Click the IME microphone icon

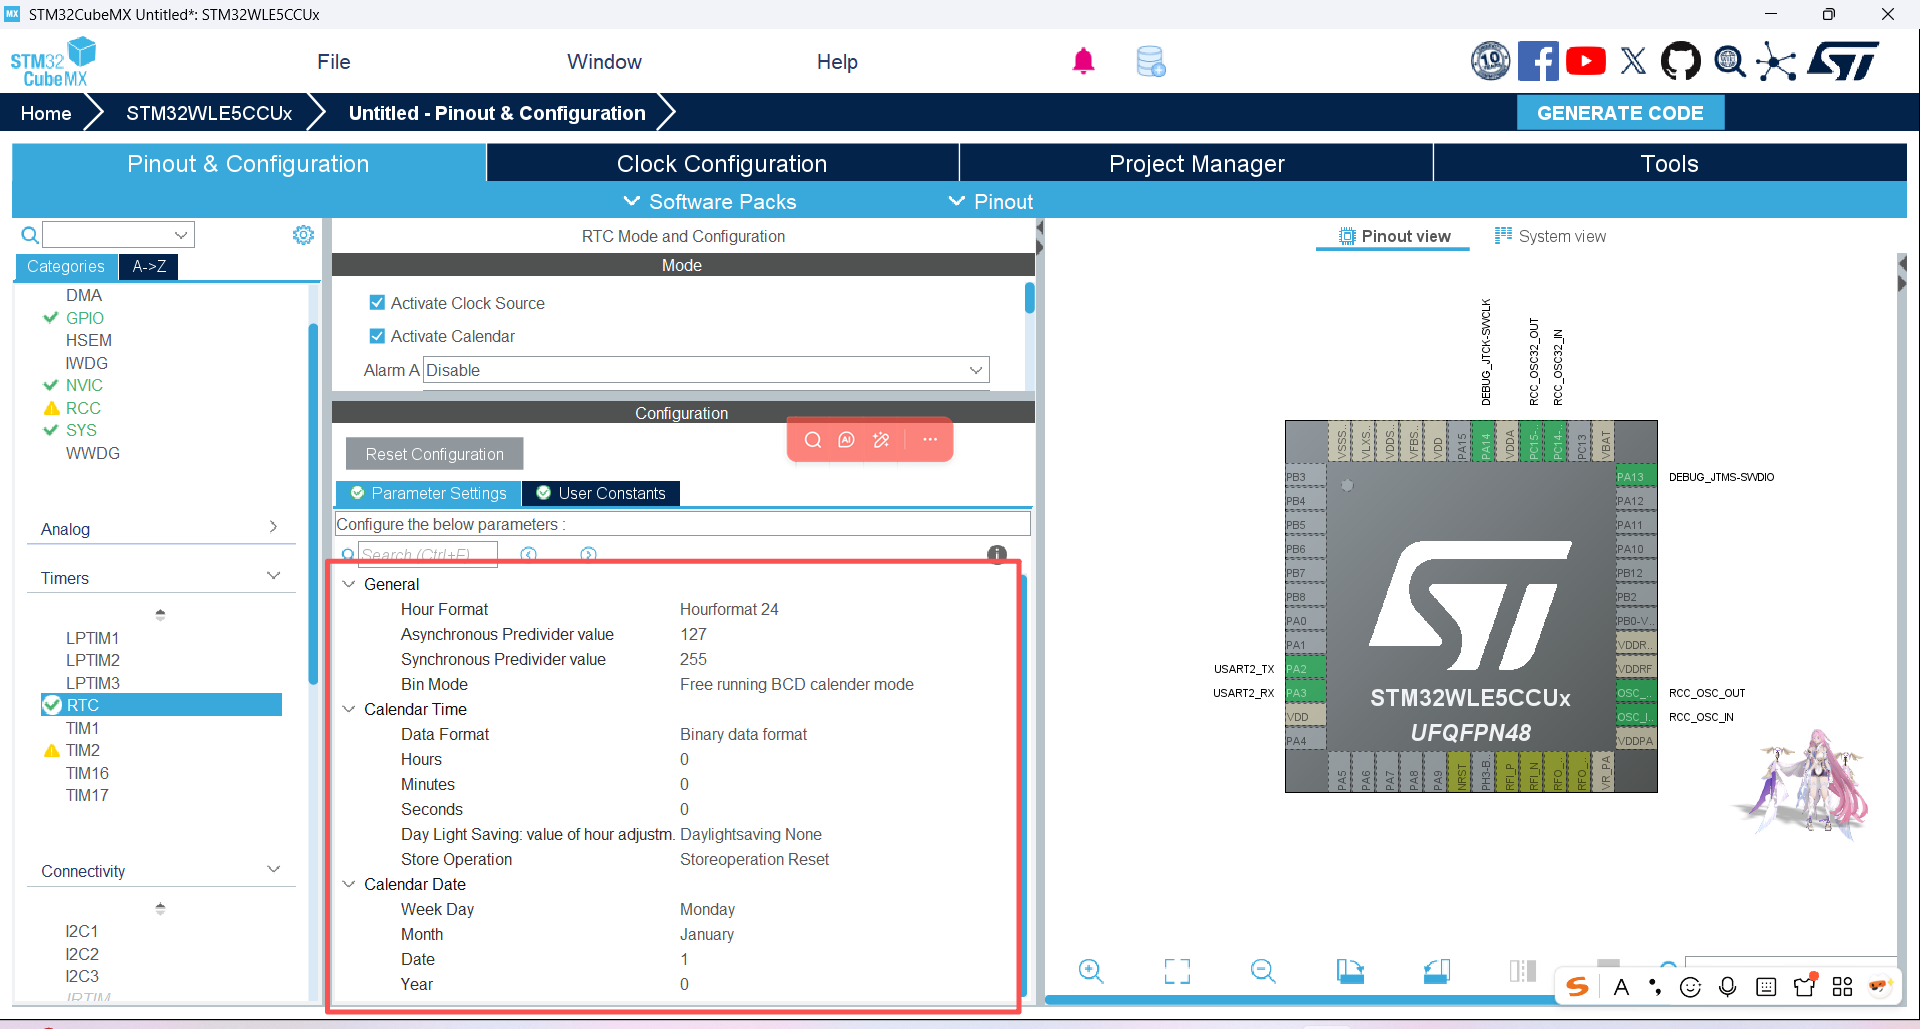click(x=1727, y=987)
